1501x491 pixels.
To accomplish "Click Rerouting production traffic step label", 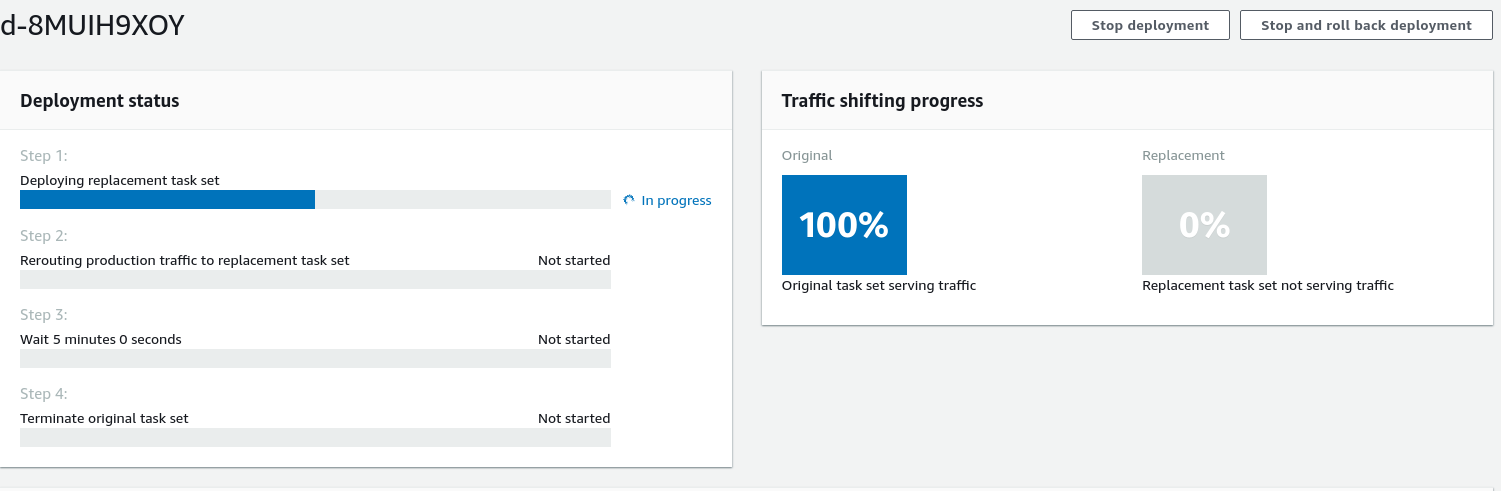I will (x=185, y=260).
